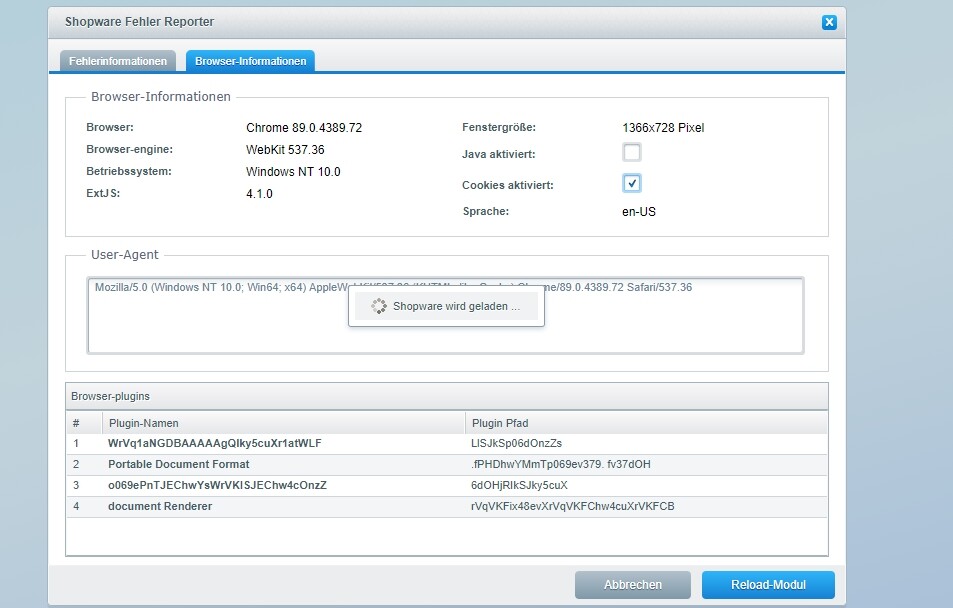
Task: Select the document Renderer plugin row
Action: pos(447,506)
